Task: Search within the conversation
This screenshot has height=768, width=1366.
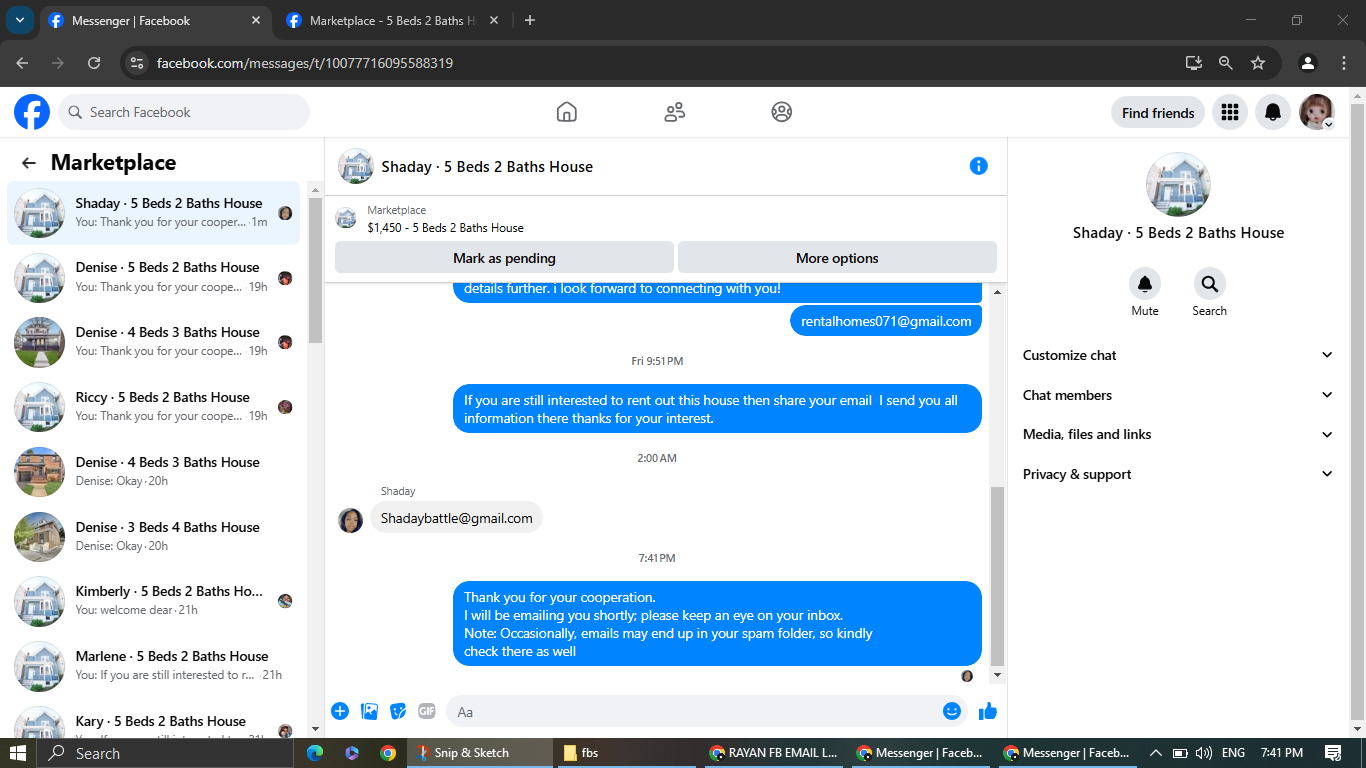Action: point(1209,284)
